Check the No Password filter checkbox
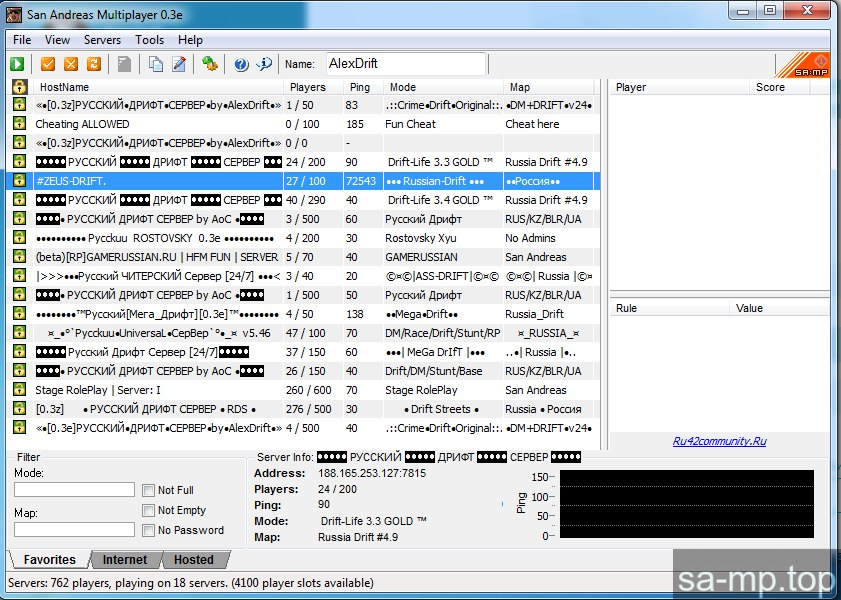The width and height of the screenshot is (841, 600). tap(149, 530)
